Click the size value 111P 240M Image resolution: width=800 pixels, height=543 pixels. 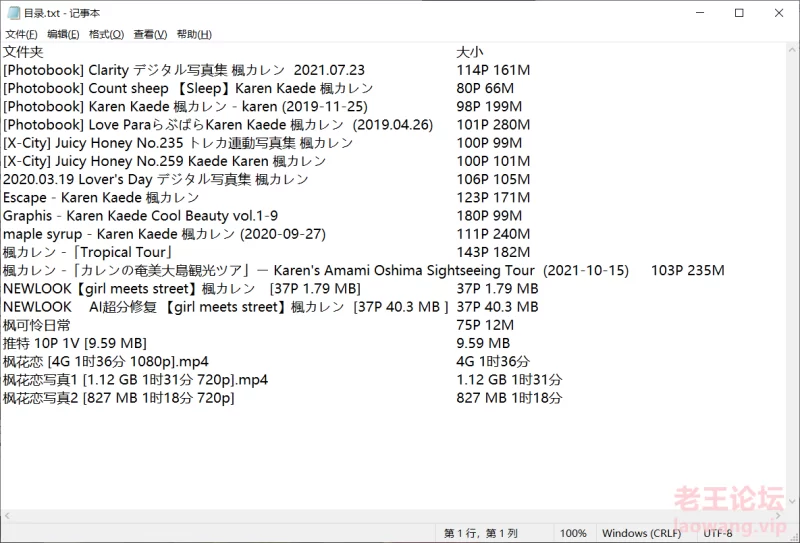pos(493,234)
